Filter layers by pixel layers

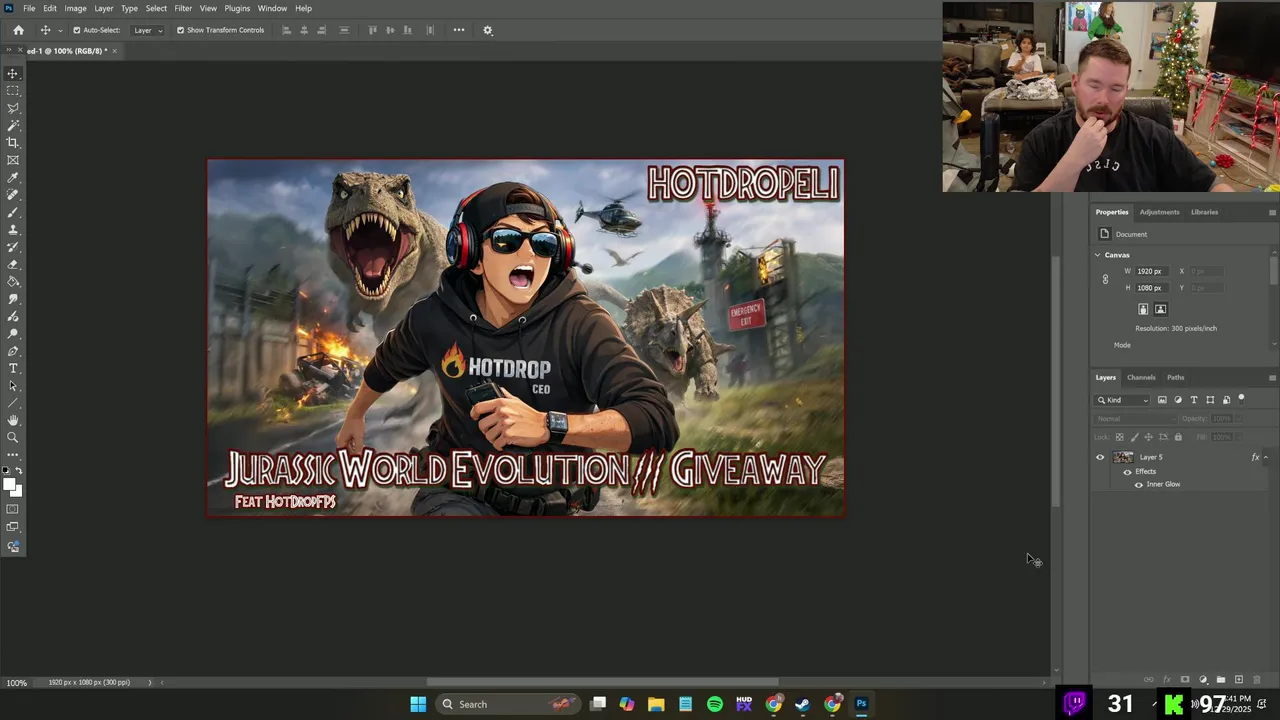click(x=1162, y=400)
